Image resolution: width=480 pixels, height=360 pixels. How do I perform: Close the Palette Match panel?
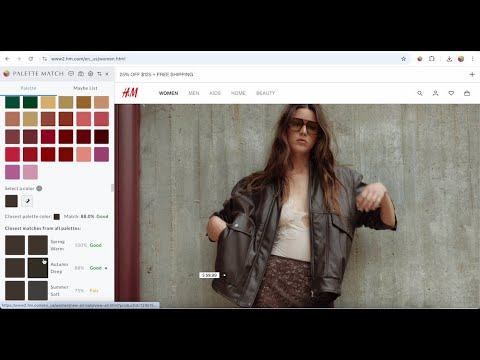point(107,74)
